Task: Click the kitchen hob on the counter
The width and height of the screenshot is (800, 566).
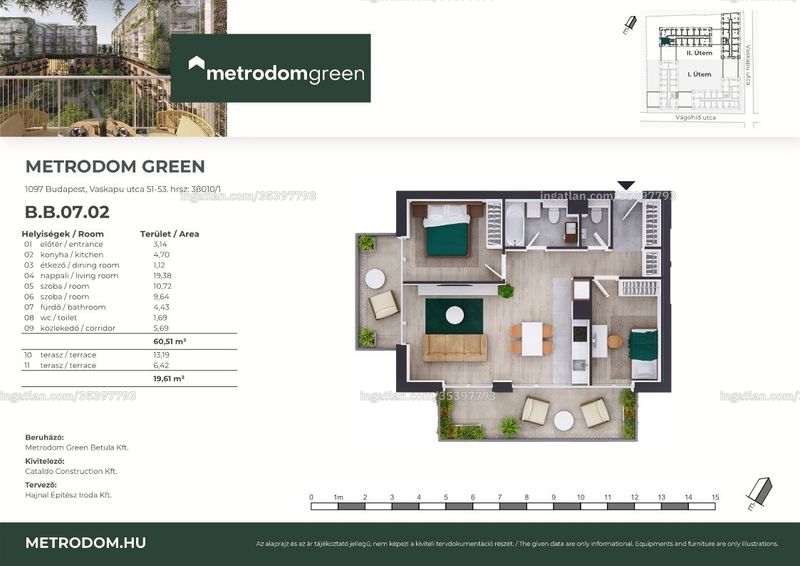Action: pyautogui.click(x=580, y=334)
